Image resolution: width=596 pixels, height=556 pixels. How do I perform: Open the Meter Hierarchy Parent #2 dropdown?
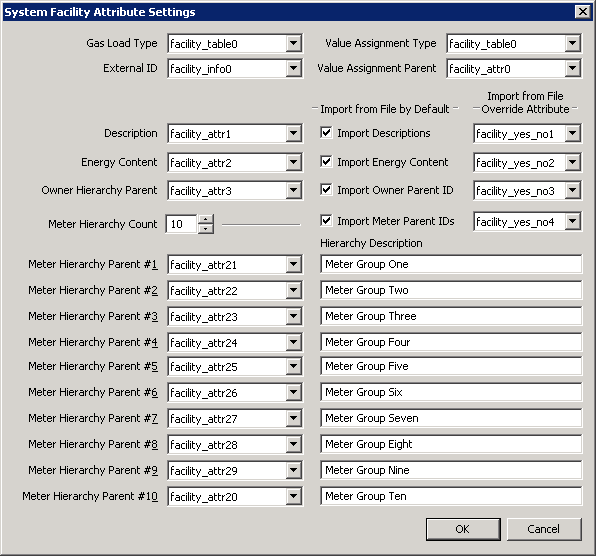[293, 290]
